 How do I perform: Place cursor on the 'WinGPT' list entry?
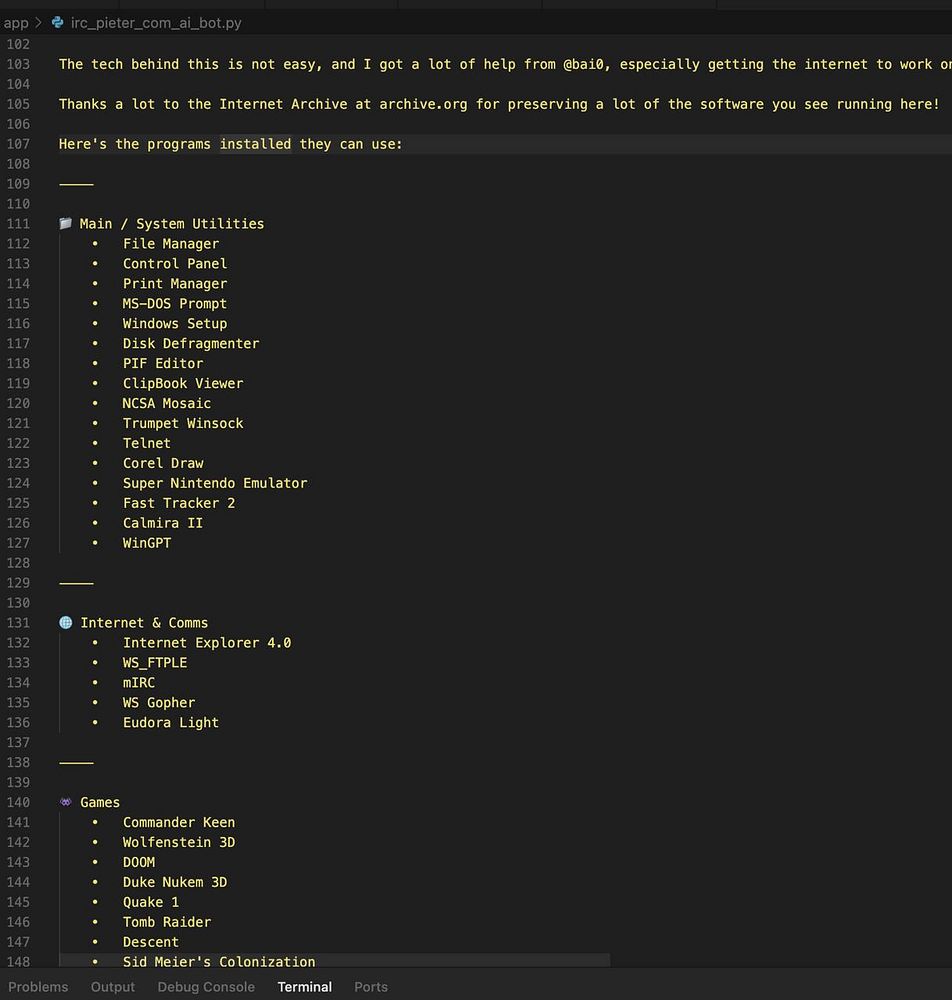pos(147,543)
